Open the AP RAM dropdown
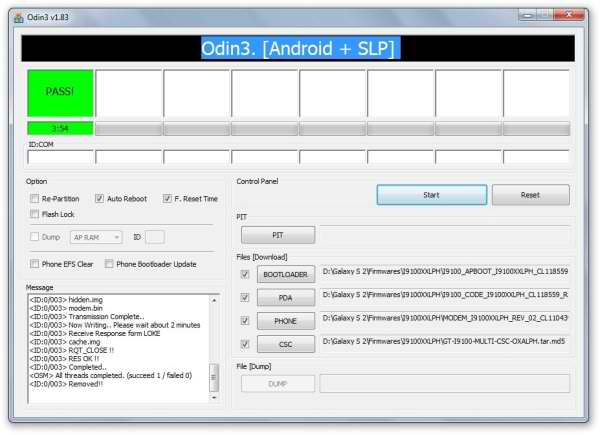 (x=96, y=237)
